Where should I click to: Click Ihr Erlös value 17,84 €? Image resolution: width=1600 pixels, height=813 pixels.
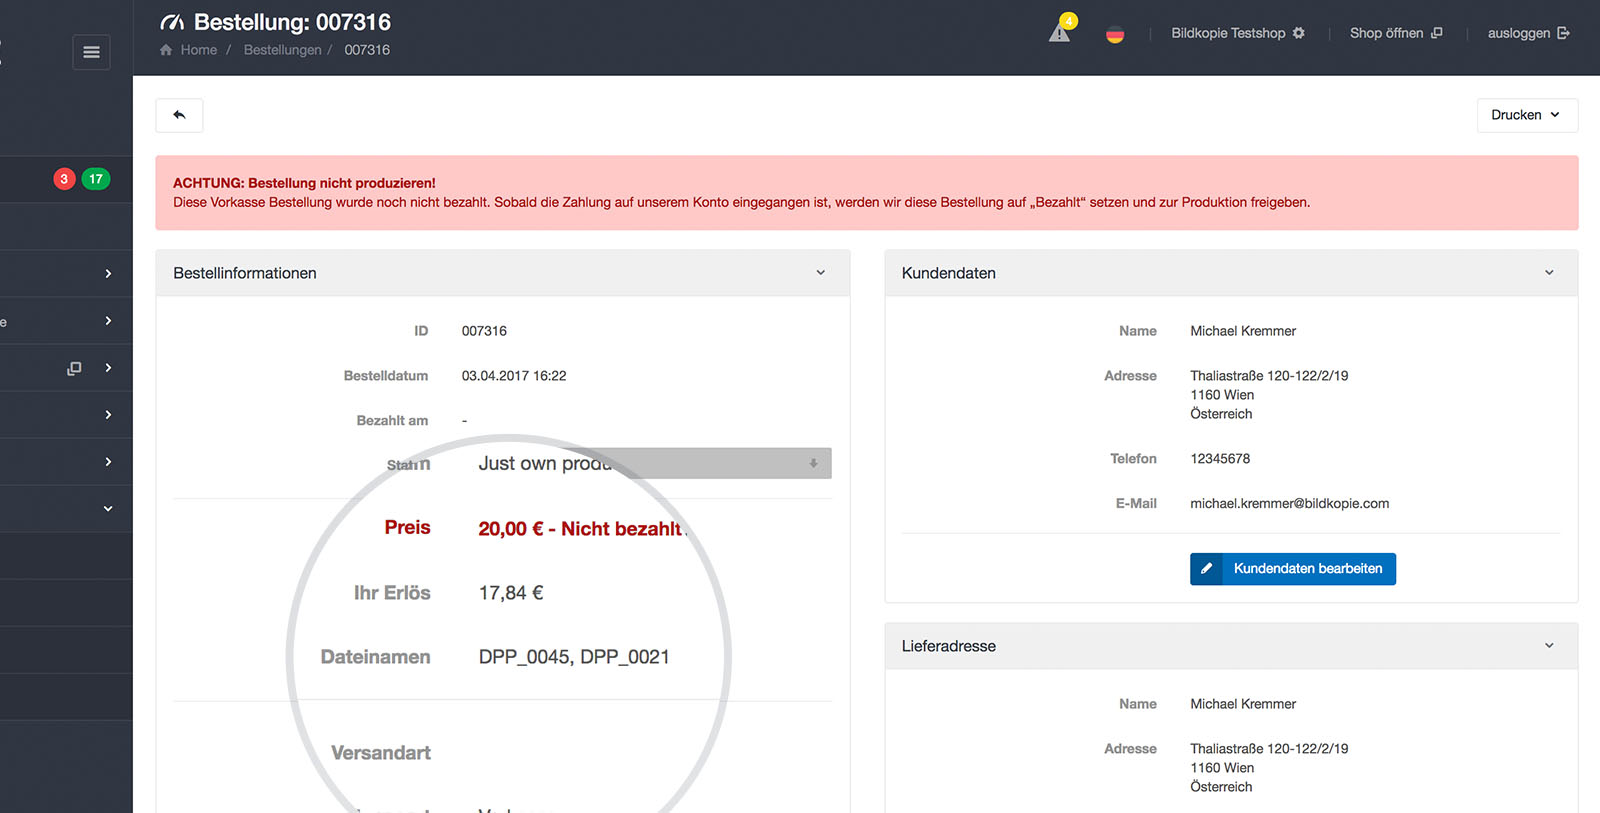coord(511,593)
